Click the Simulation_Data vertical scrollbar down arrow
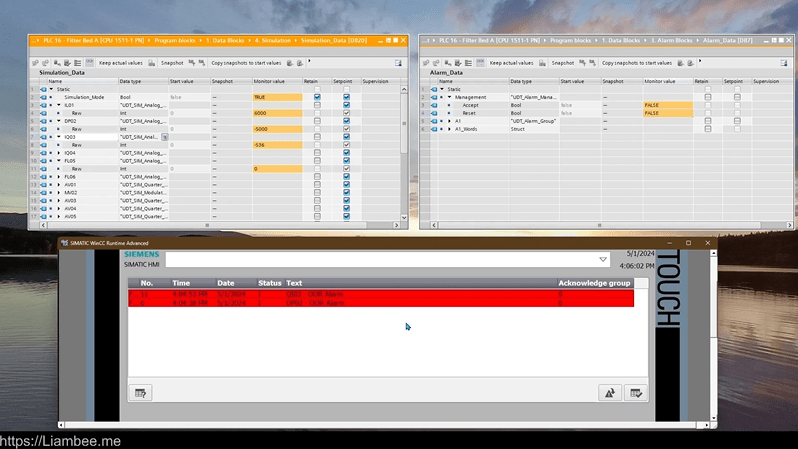Screen dimensions: 798x449 tap(405, 217)
